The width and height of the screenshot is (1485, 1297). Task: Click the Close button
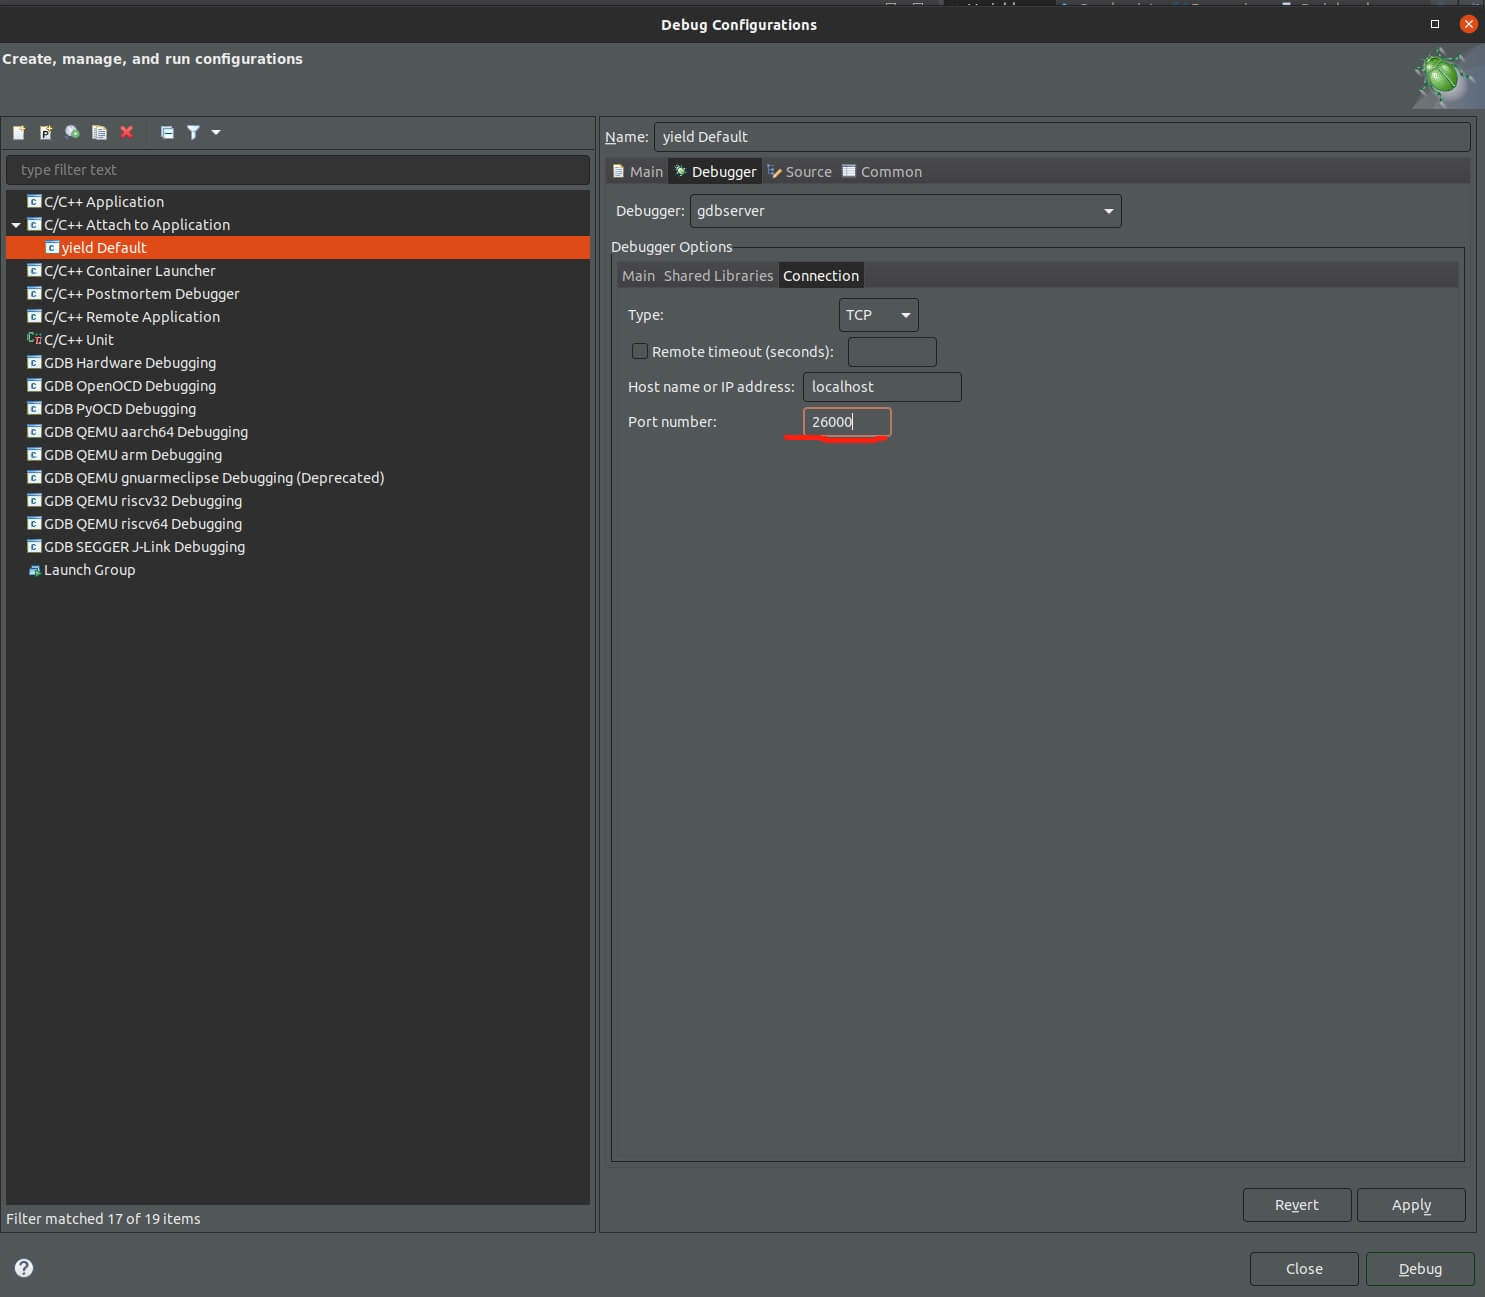point(1304,1269)
